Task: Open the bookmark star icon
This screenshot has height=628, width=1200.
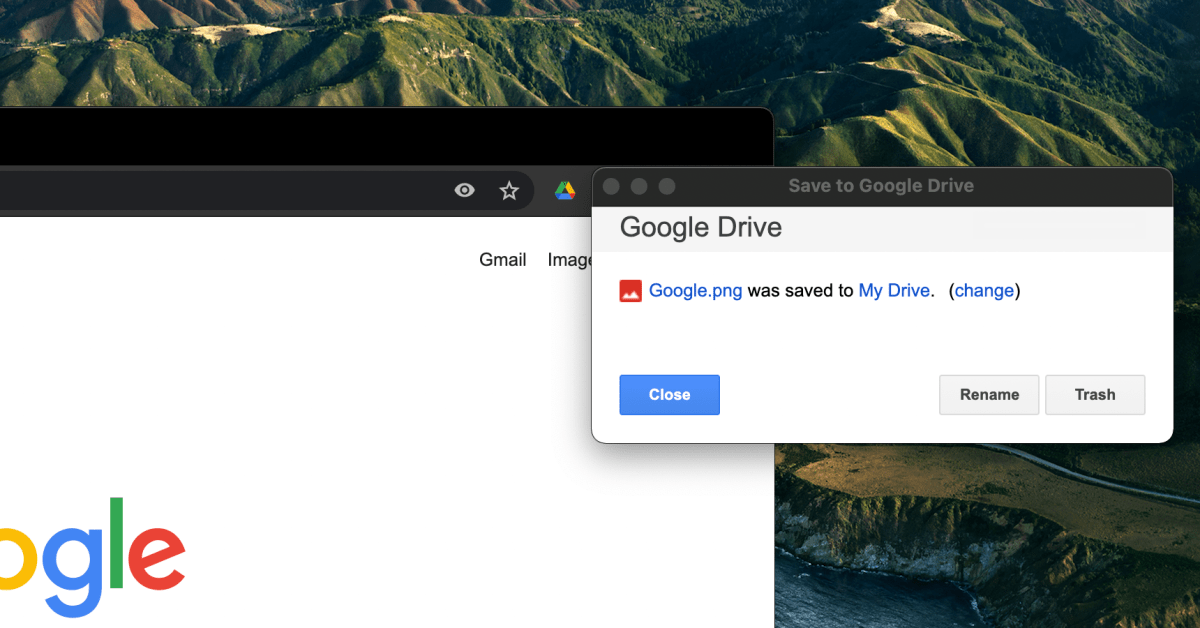Action: [509, 190]
